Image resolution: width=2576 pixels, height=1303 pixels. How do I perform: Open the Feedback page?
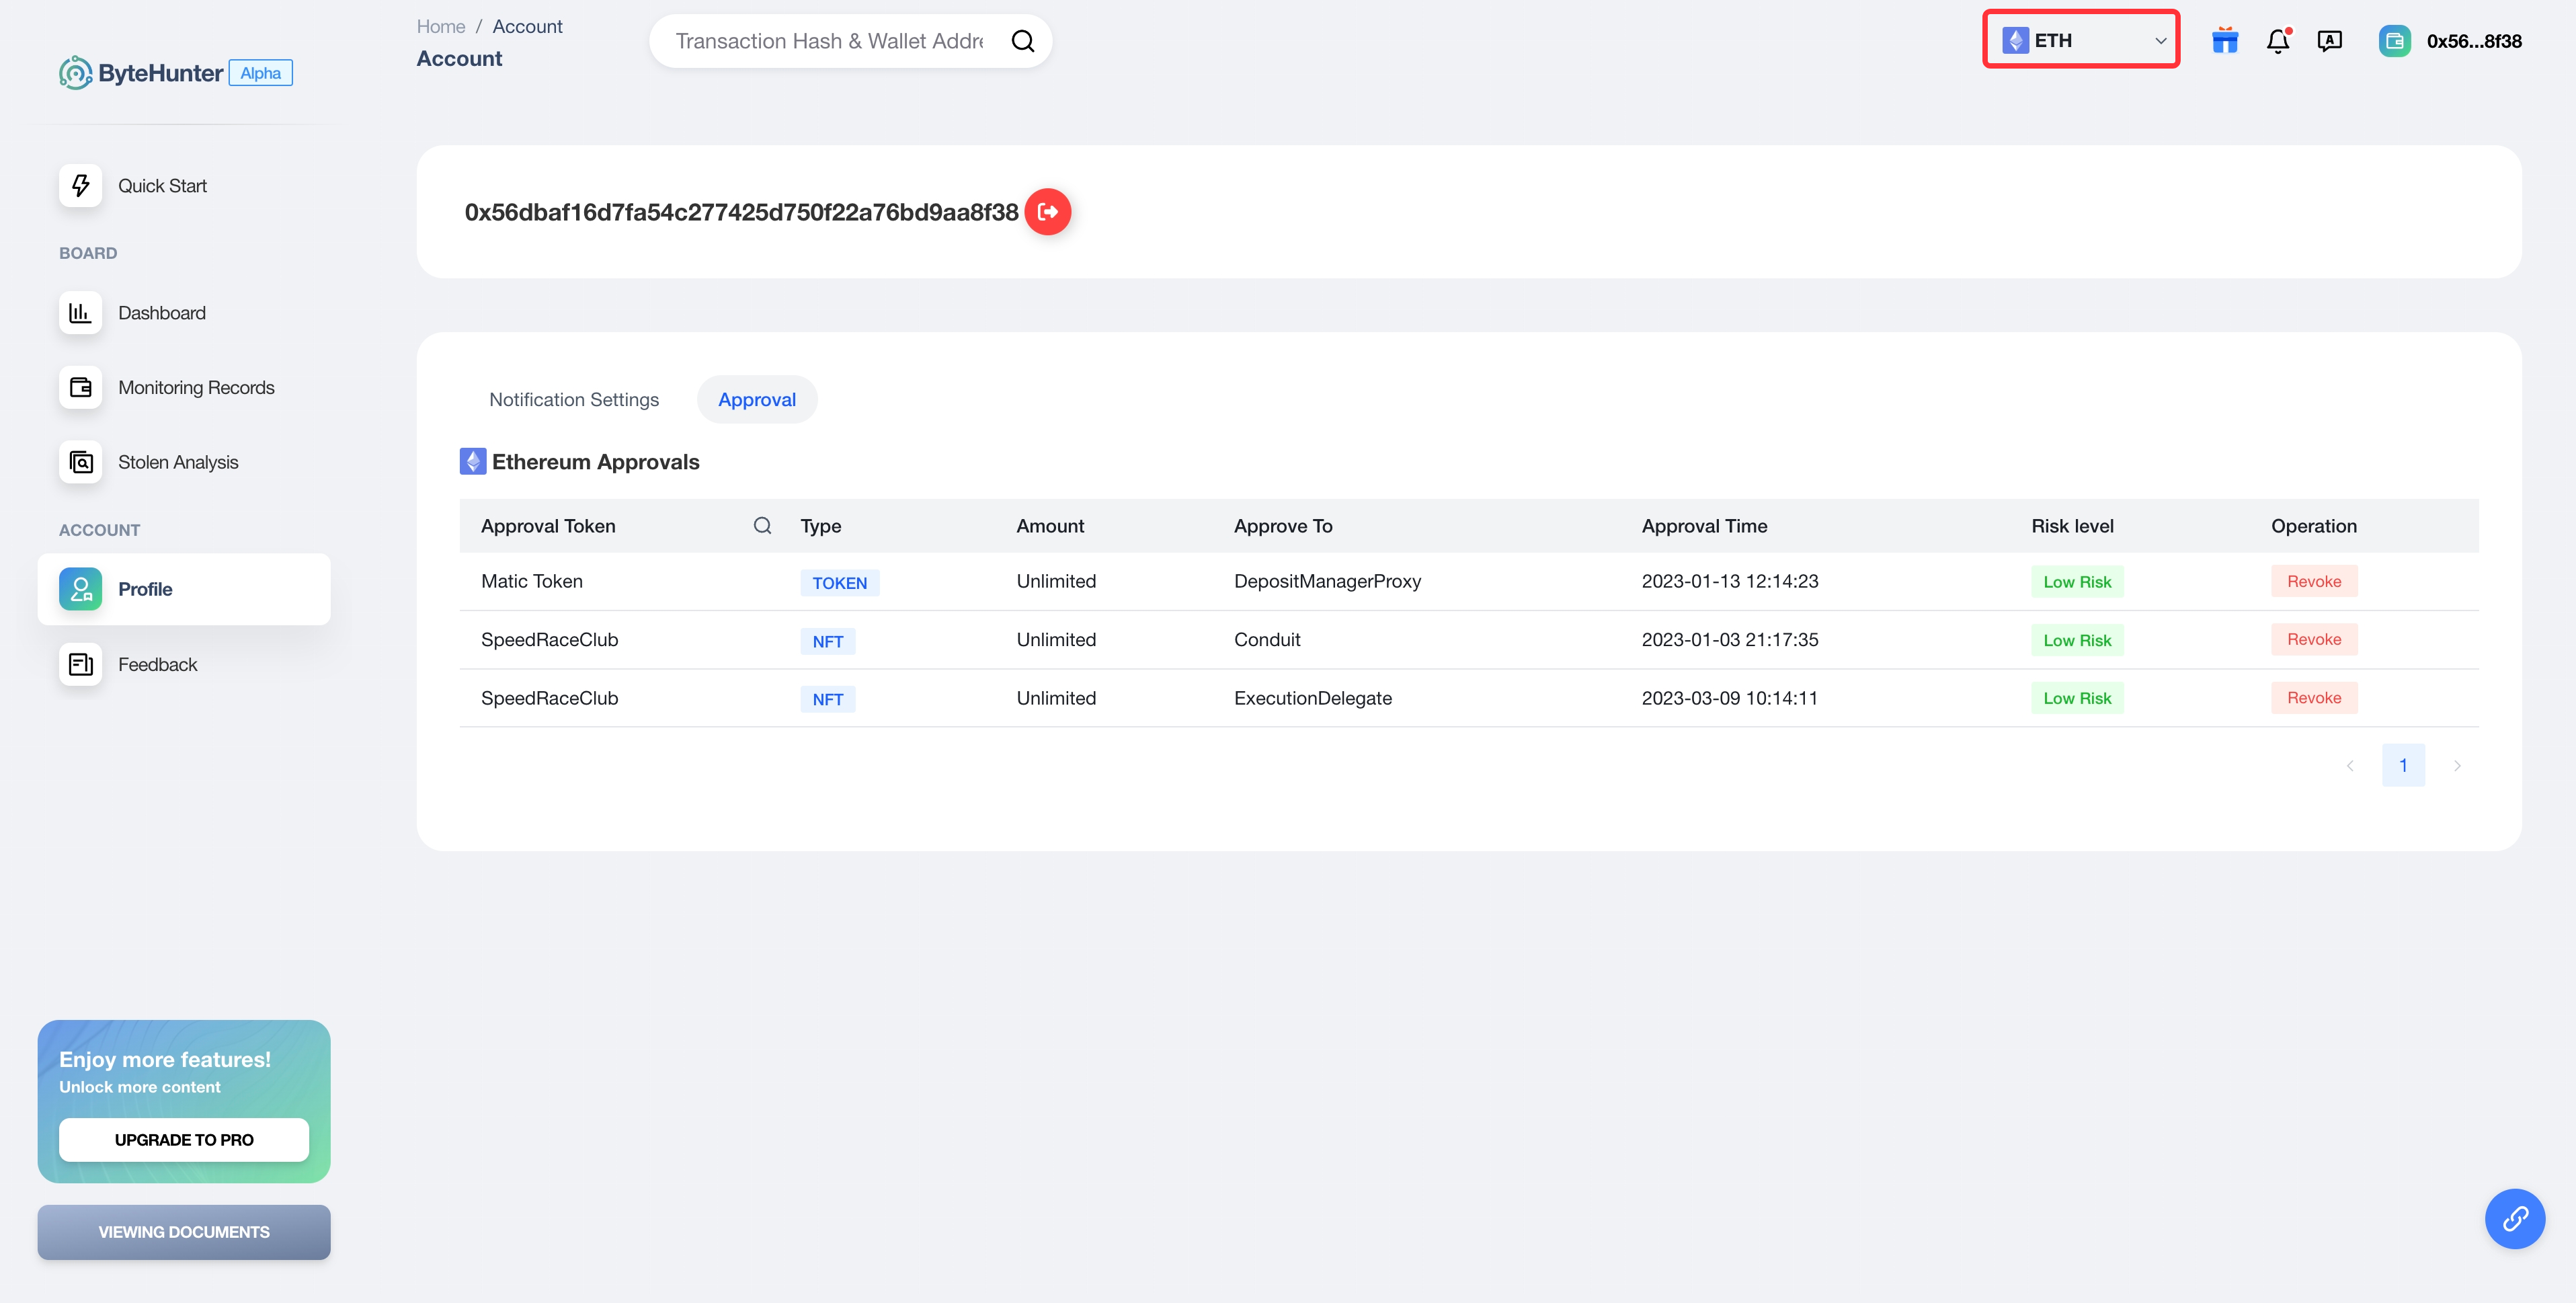[157, 665]
